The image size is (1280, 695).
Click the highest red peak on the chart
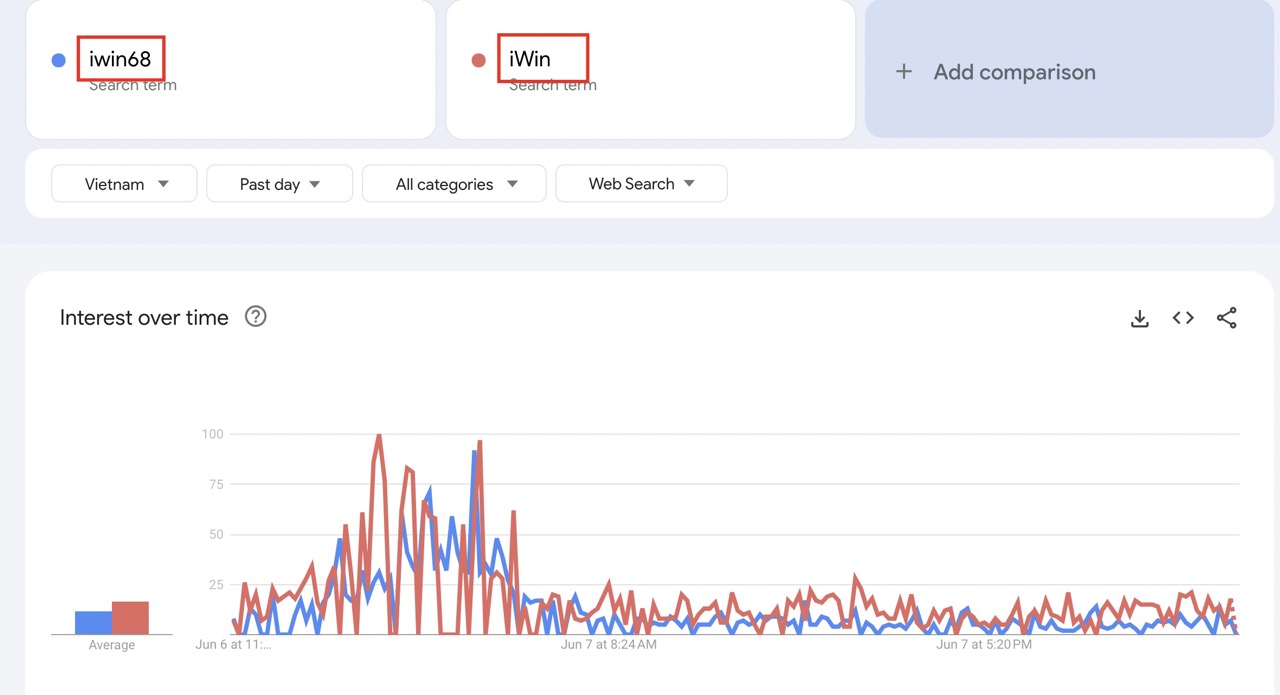[x=379, y=436]
